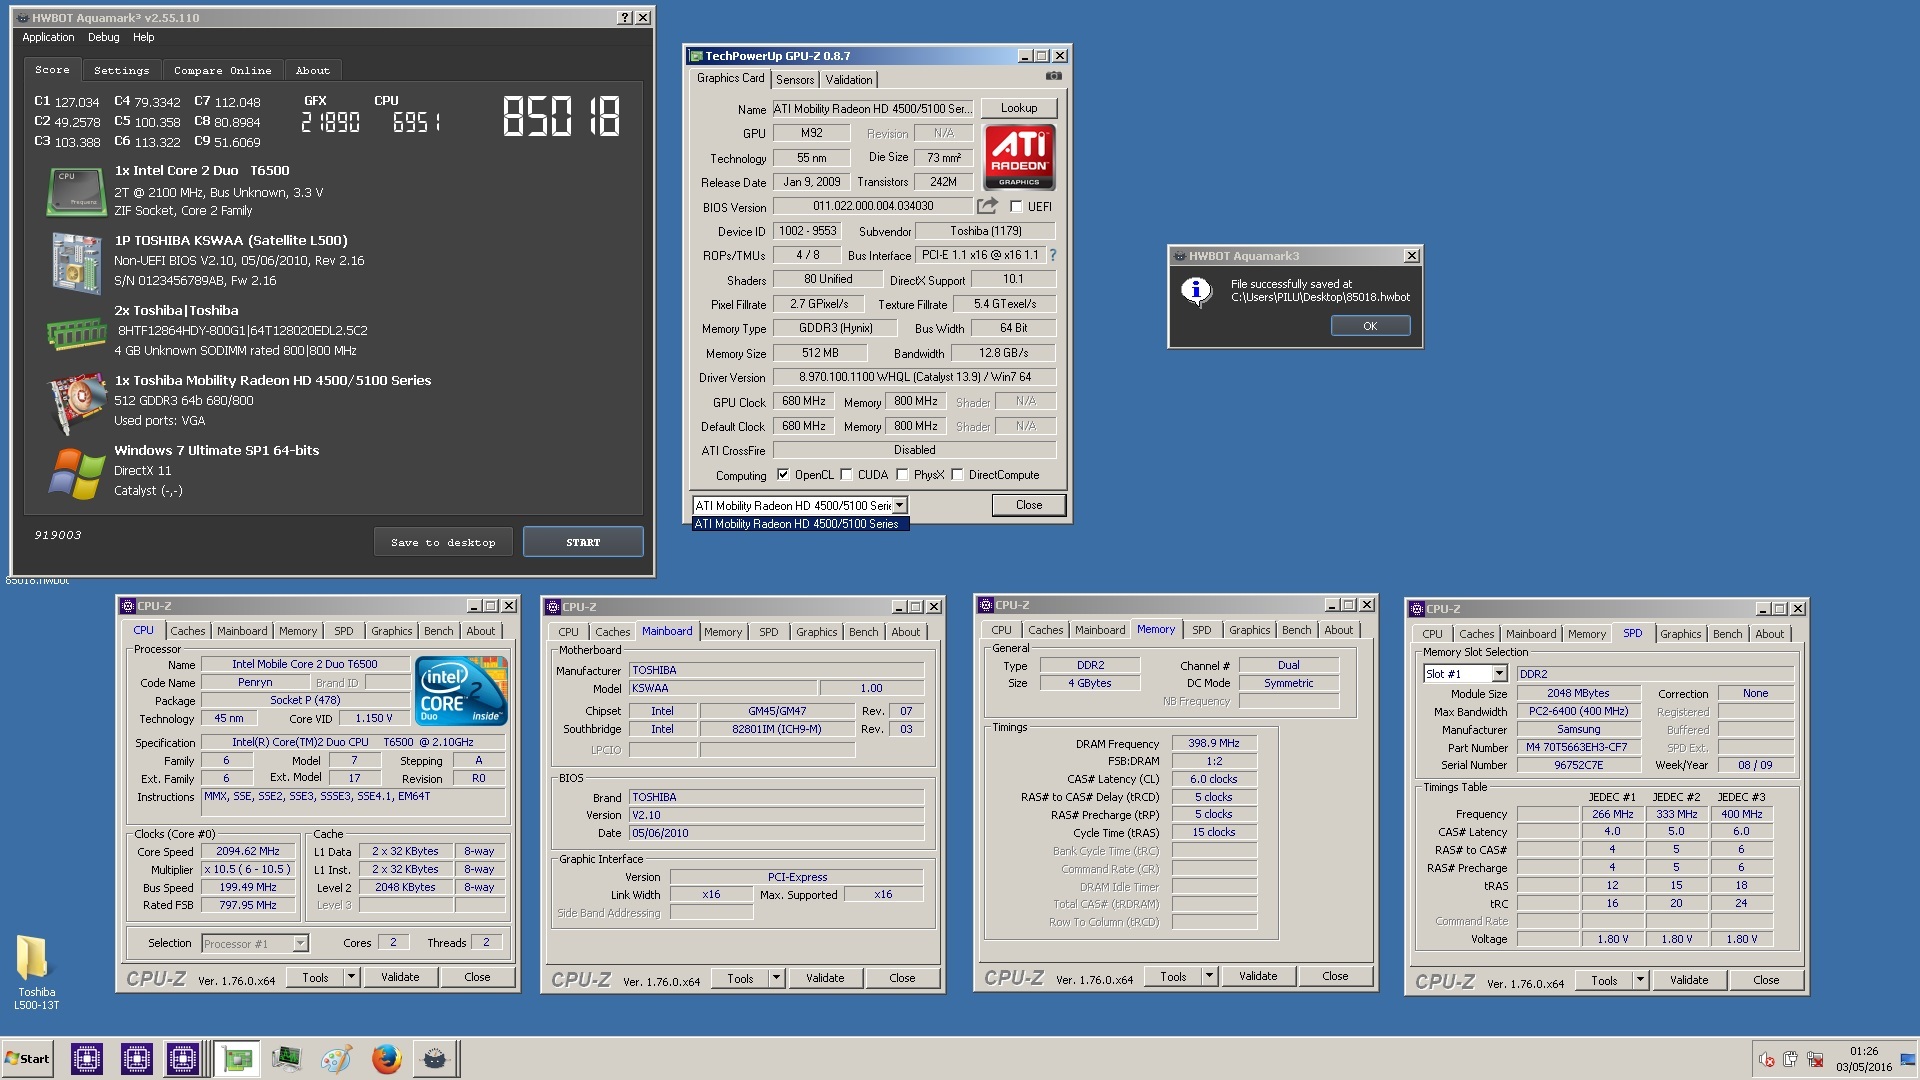Click the muted volume tray icon

click(1767, 1059)
